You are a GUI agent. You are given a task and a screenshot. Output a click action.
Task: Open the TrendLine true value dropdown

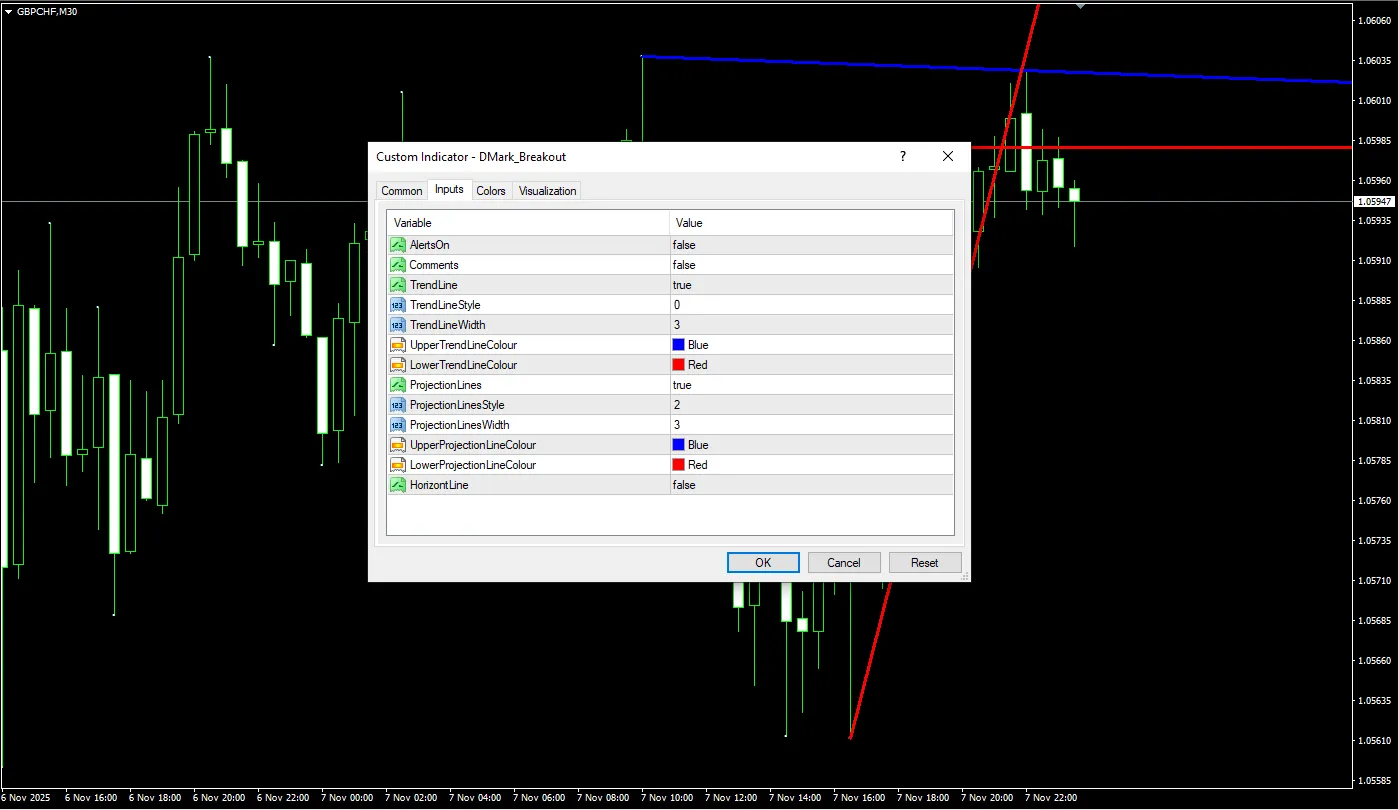682,285
